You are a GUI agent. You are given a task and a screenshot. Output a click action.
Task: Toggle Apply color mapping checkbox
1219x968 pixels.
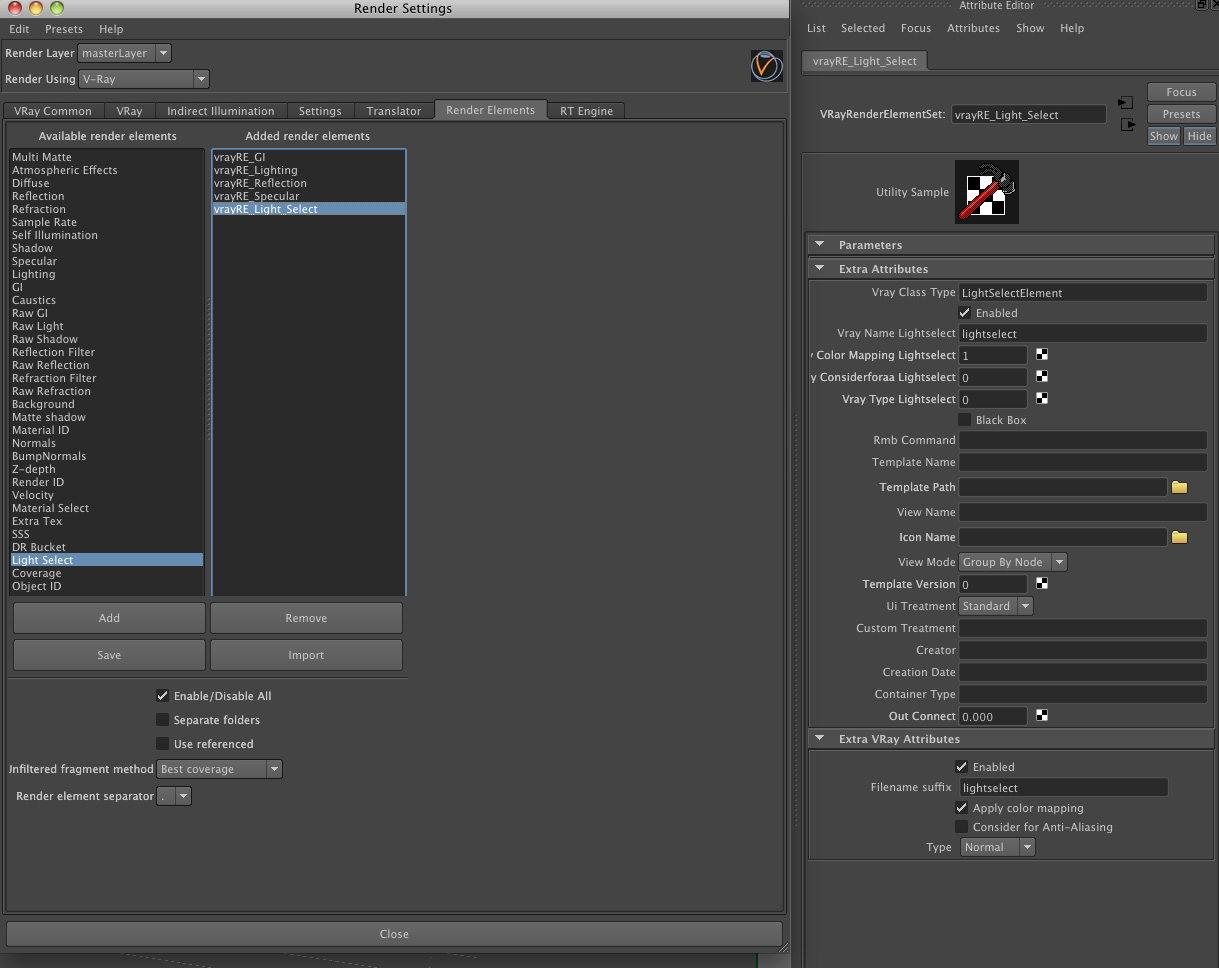coord(961,808)
